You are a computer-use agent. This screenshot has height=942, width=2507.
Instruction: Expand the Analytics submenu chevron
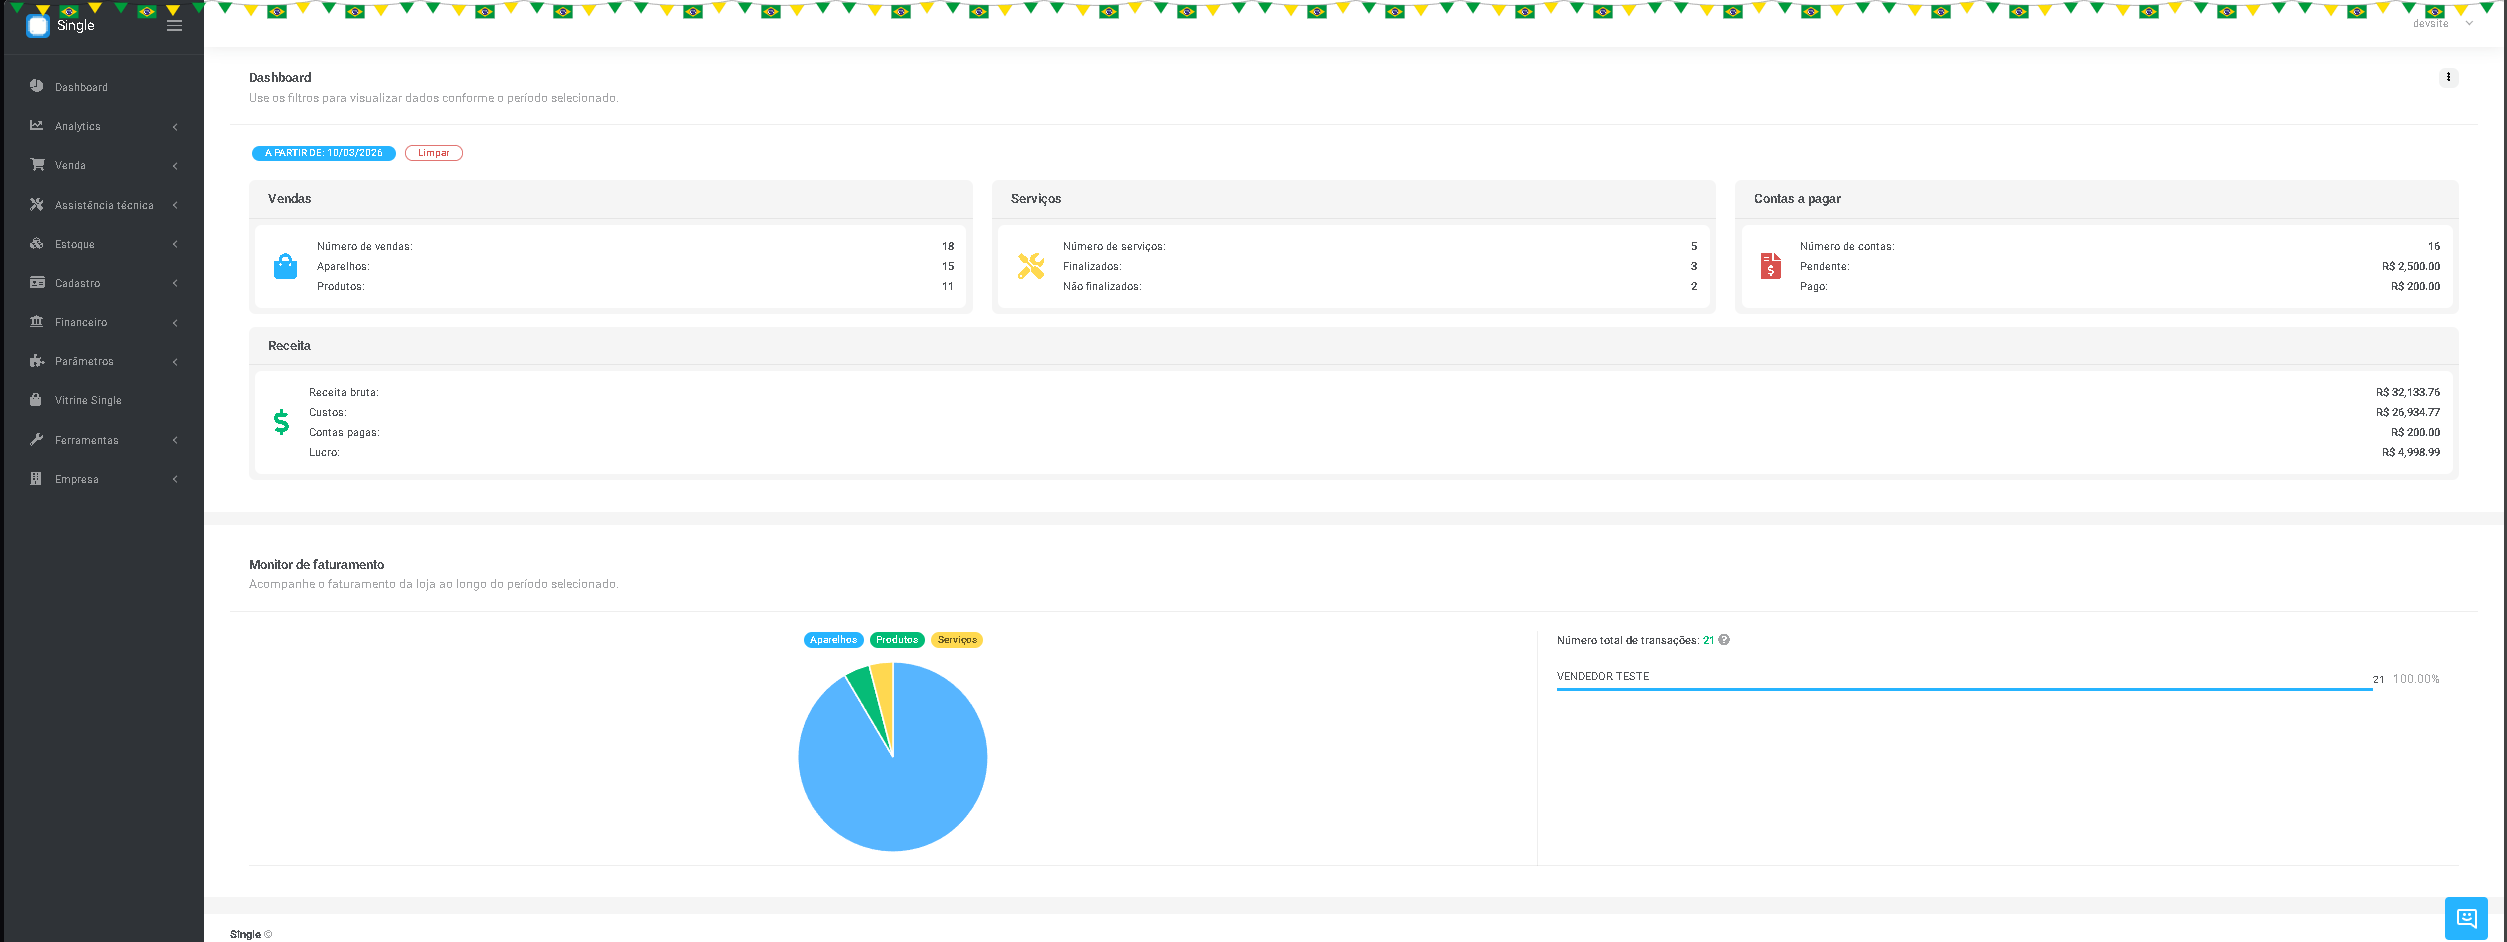175,127
